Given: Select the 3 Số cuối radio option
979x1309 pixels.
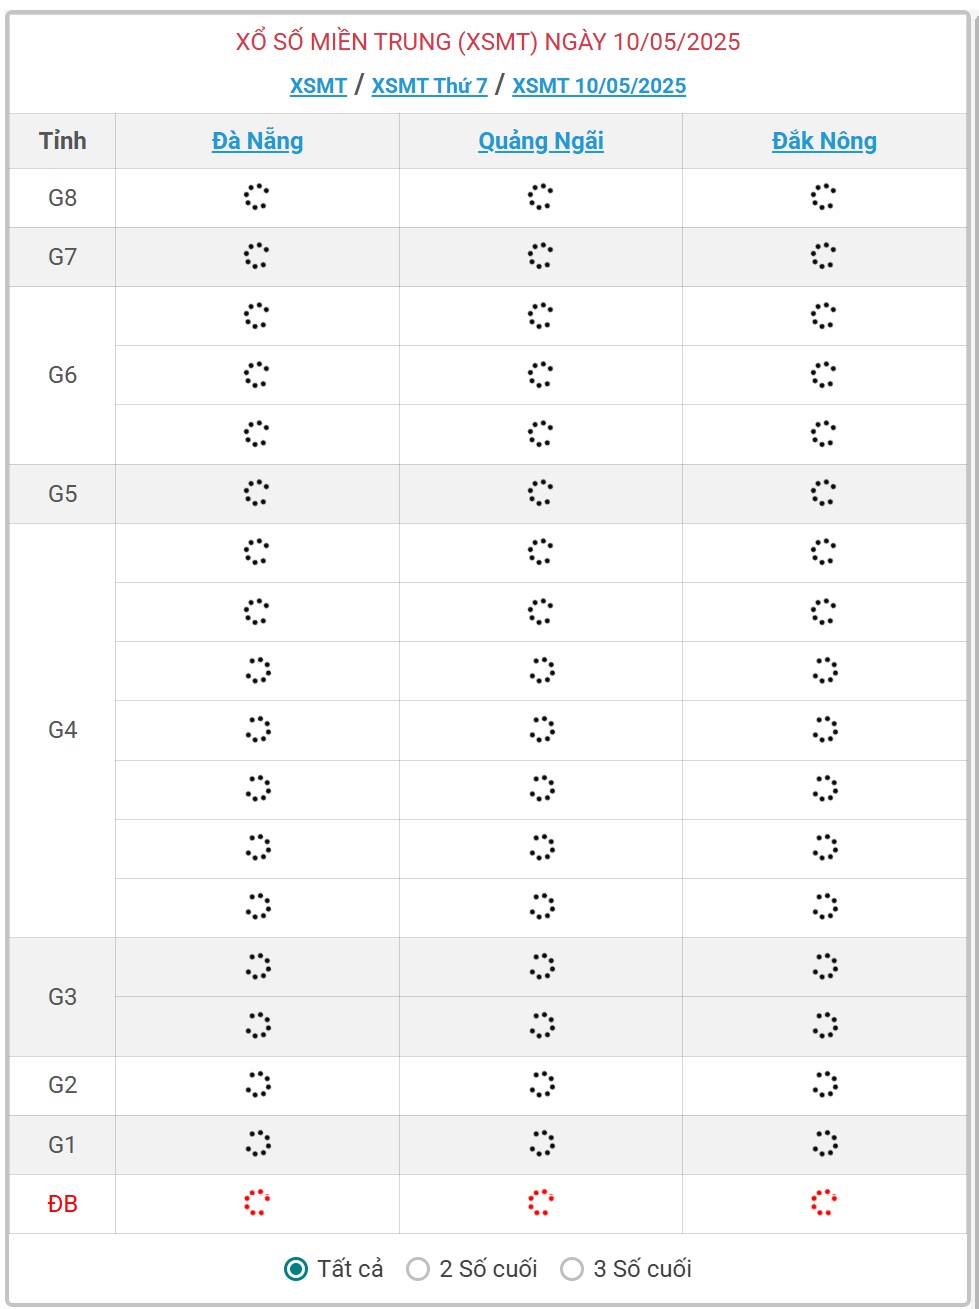Looking at the screenshot, I should coord(572,1269).
